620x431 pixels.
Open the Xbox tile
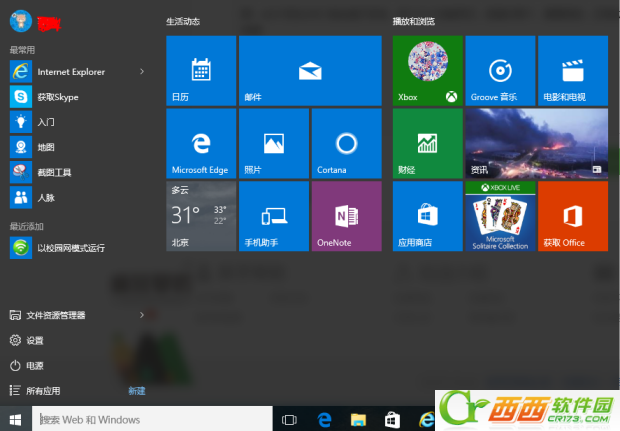427,70
